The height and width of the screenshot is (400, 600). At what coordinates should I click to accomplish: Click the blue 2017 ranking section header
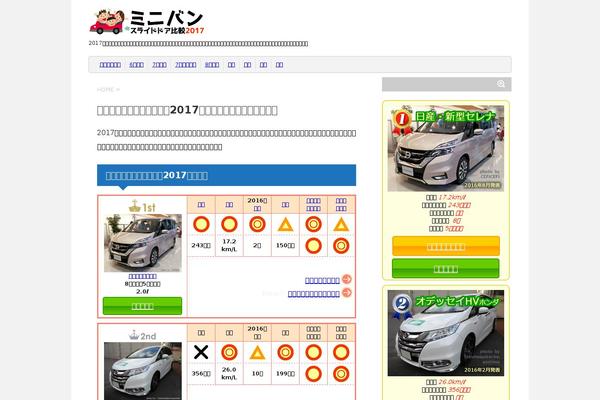pos(227,175)
